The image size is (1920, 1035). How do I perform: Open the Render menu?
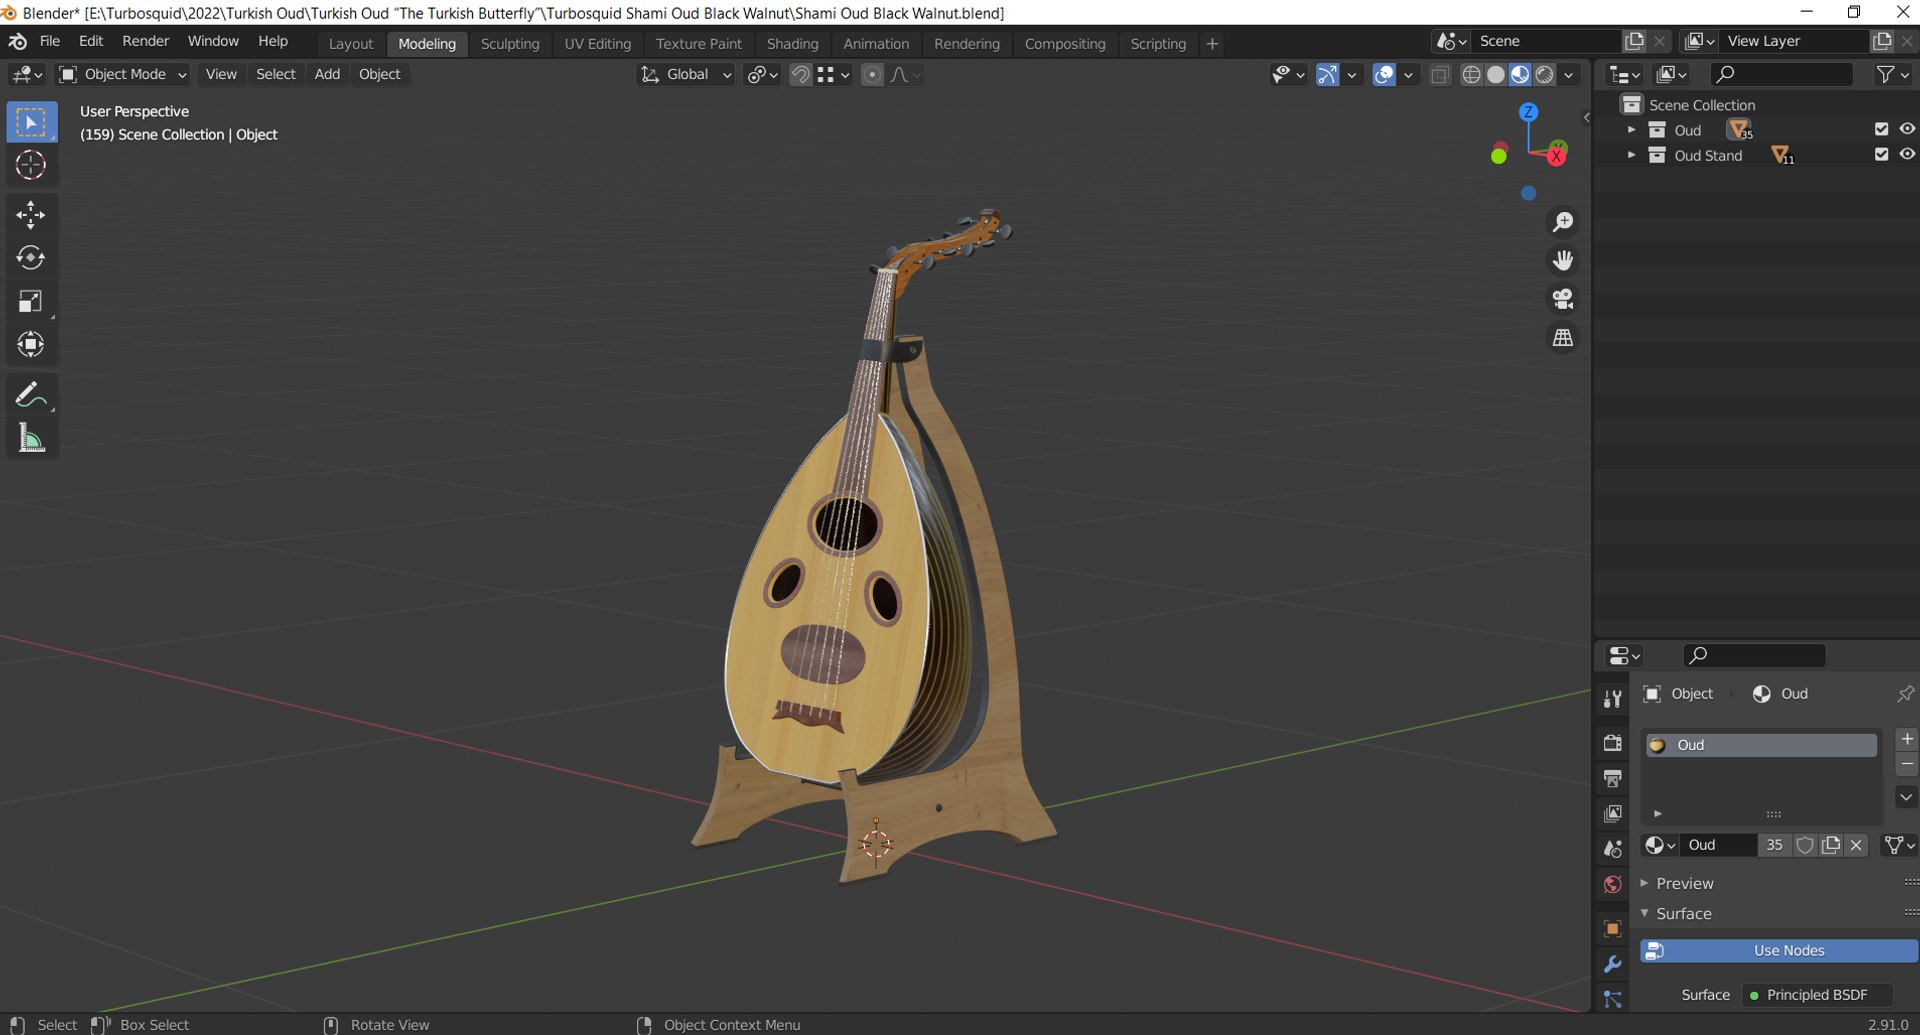(x=145, y=41)
